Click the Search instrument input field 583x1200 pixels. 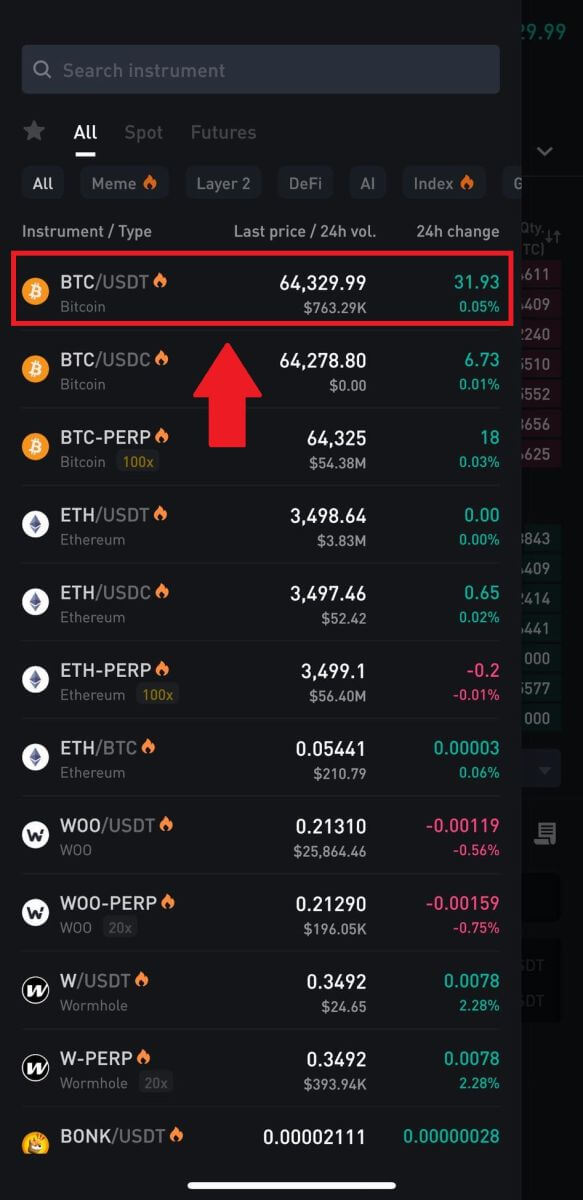260,69
